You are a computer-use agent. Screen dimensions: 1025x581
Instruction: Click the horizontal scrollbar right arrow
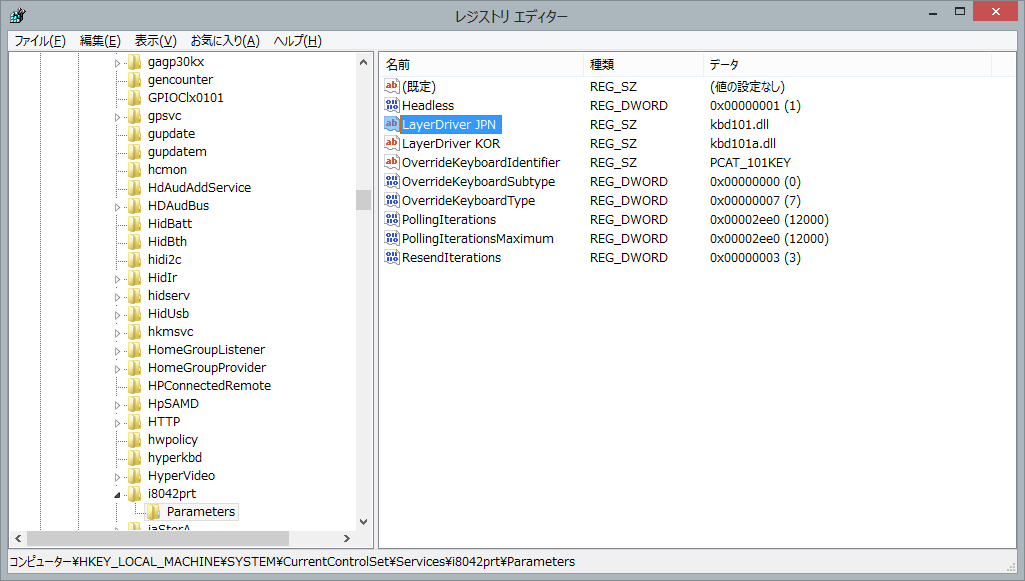point(346,538)
